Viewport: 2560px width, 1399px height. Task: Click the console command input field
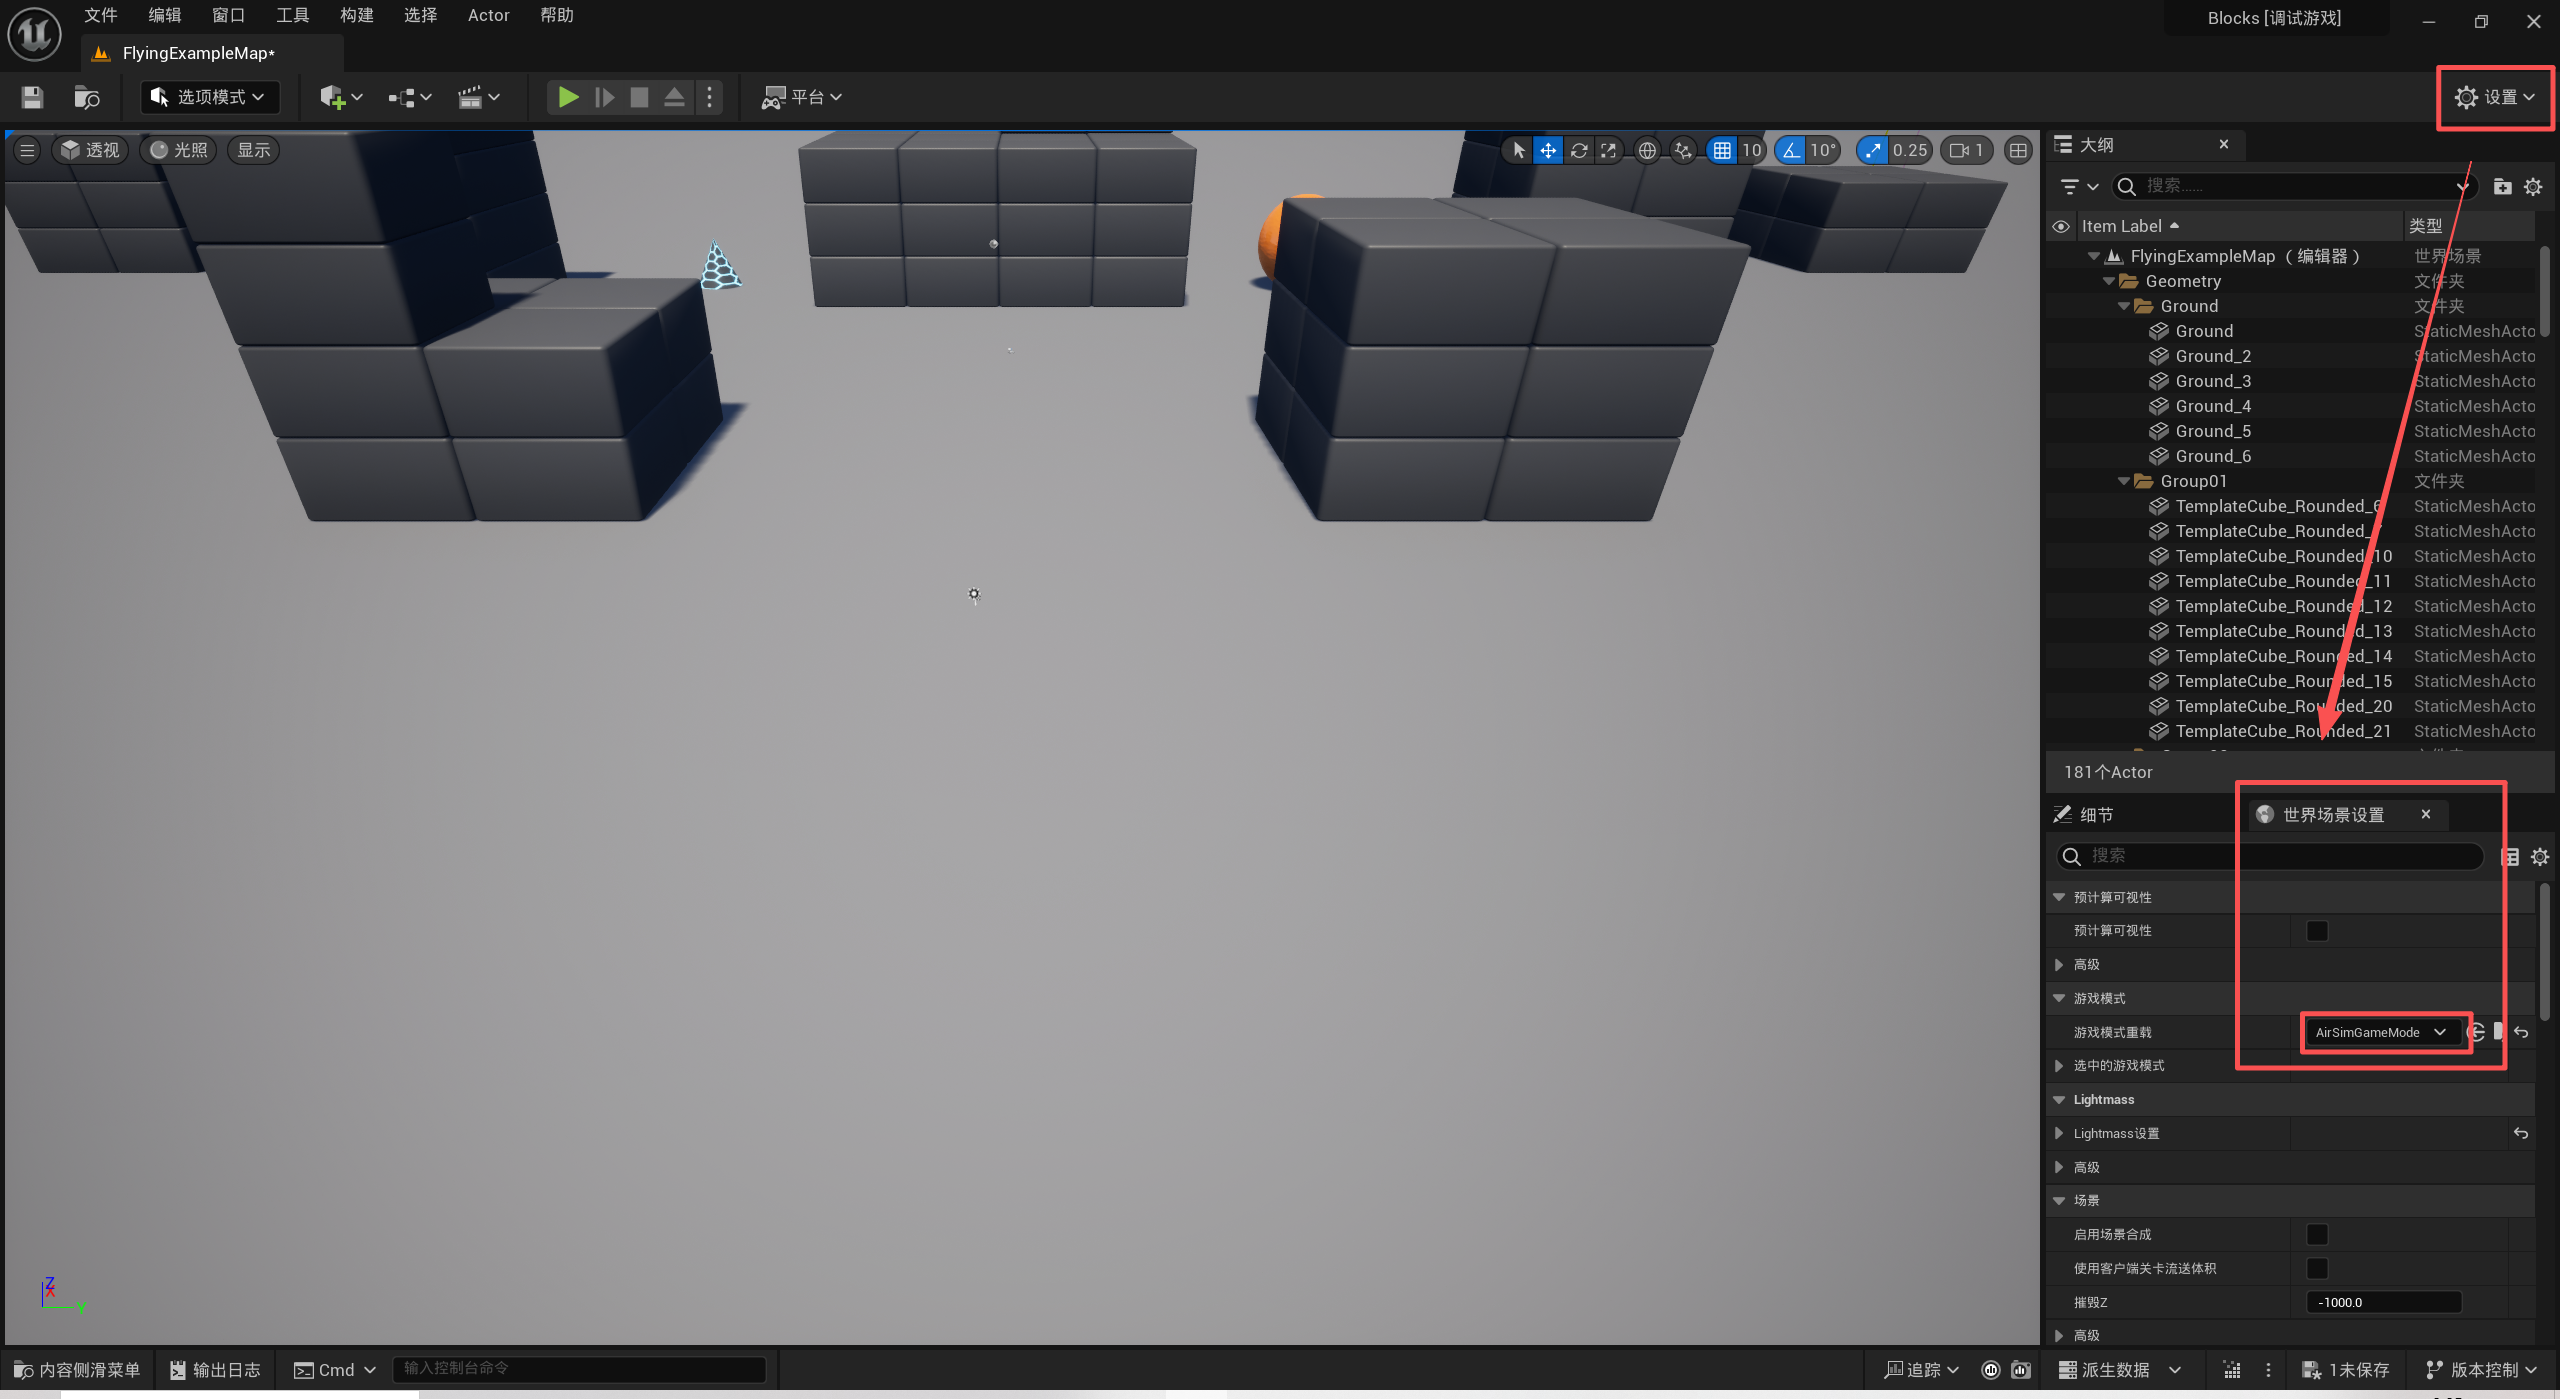pyautogui.click(x=580, y=1369)
